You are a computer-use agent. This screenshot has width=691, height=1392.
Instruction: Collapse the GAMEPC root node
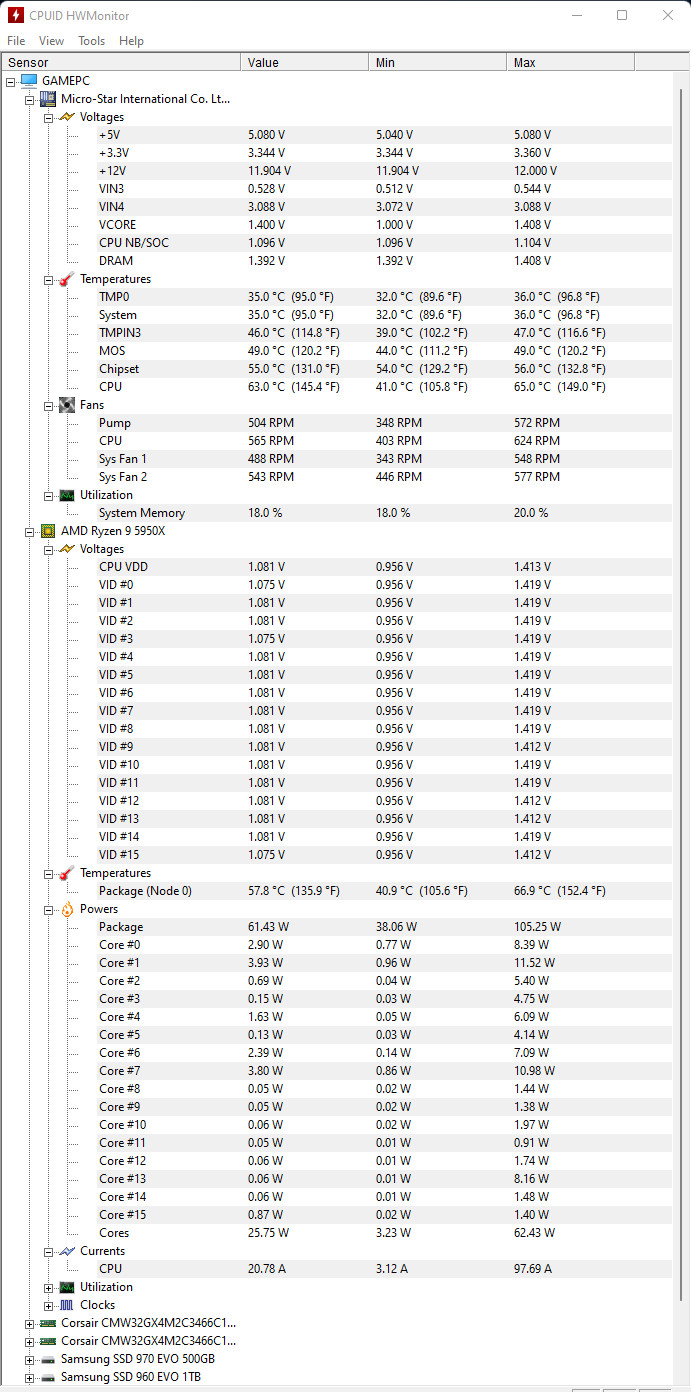(x=10, y=81)
